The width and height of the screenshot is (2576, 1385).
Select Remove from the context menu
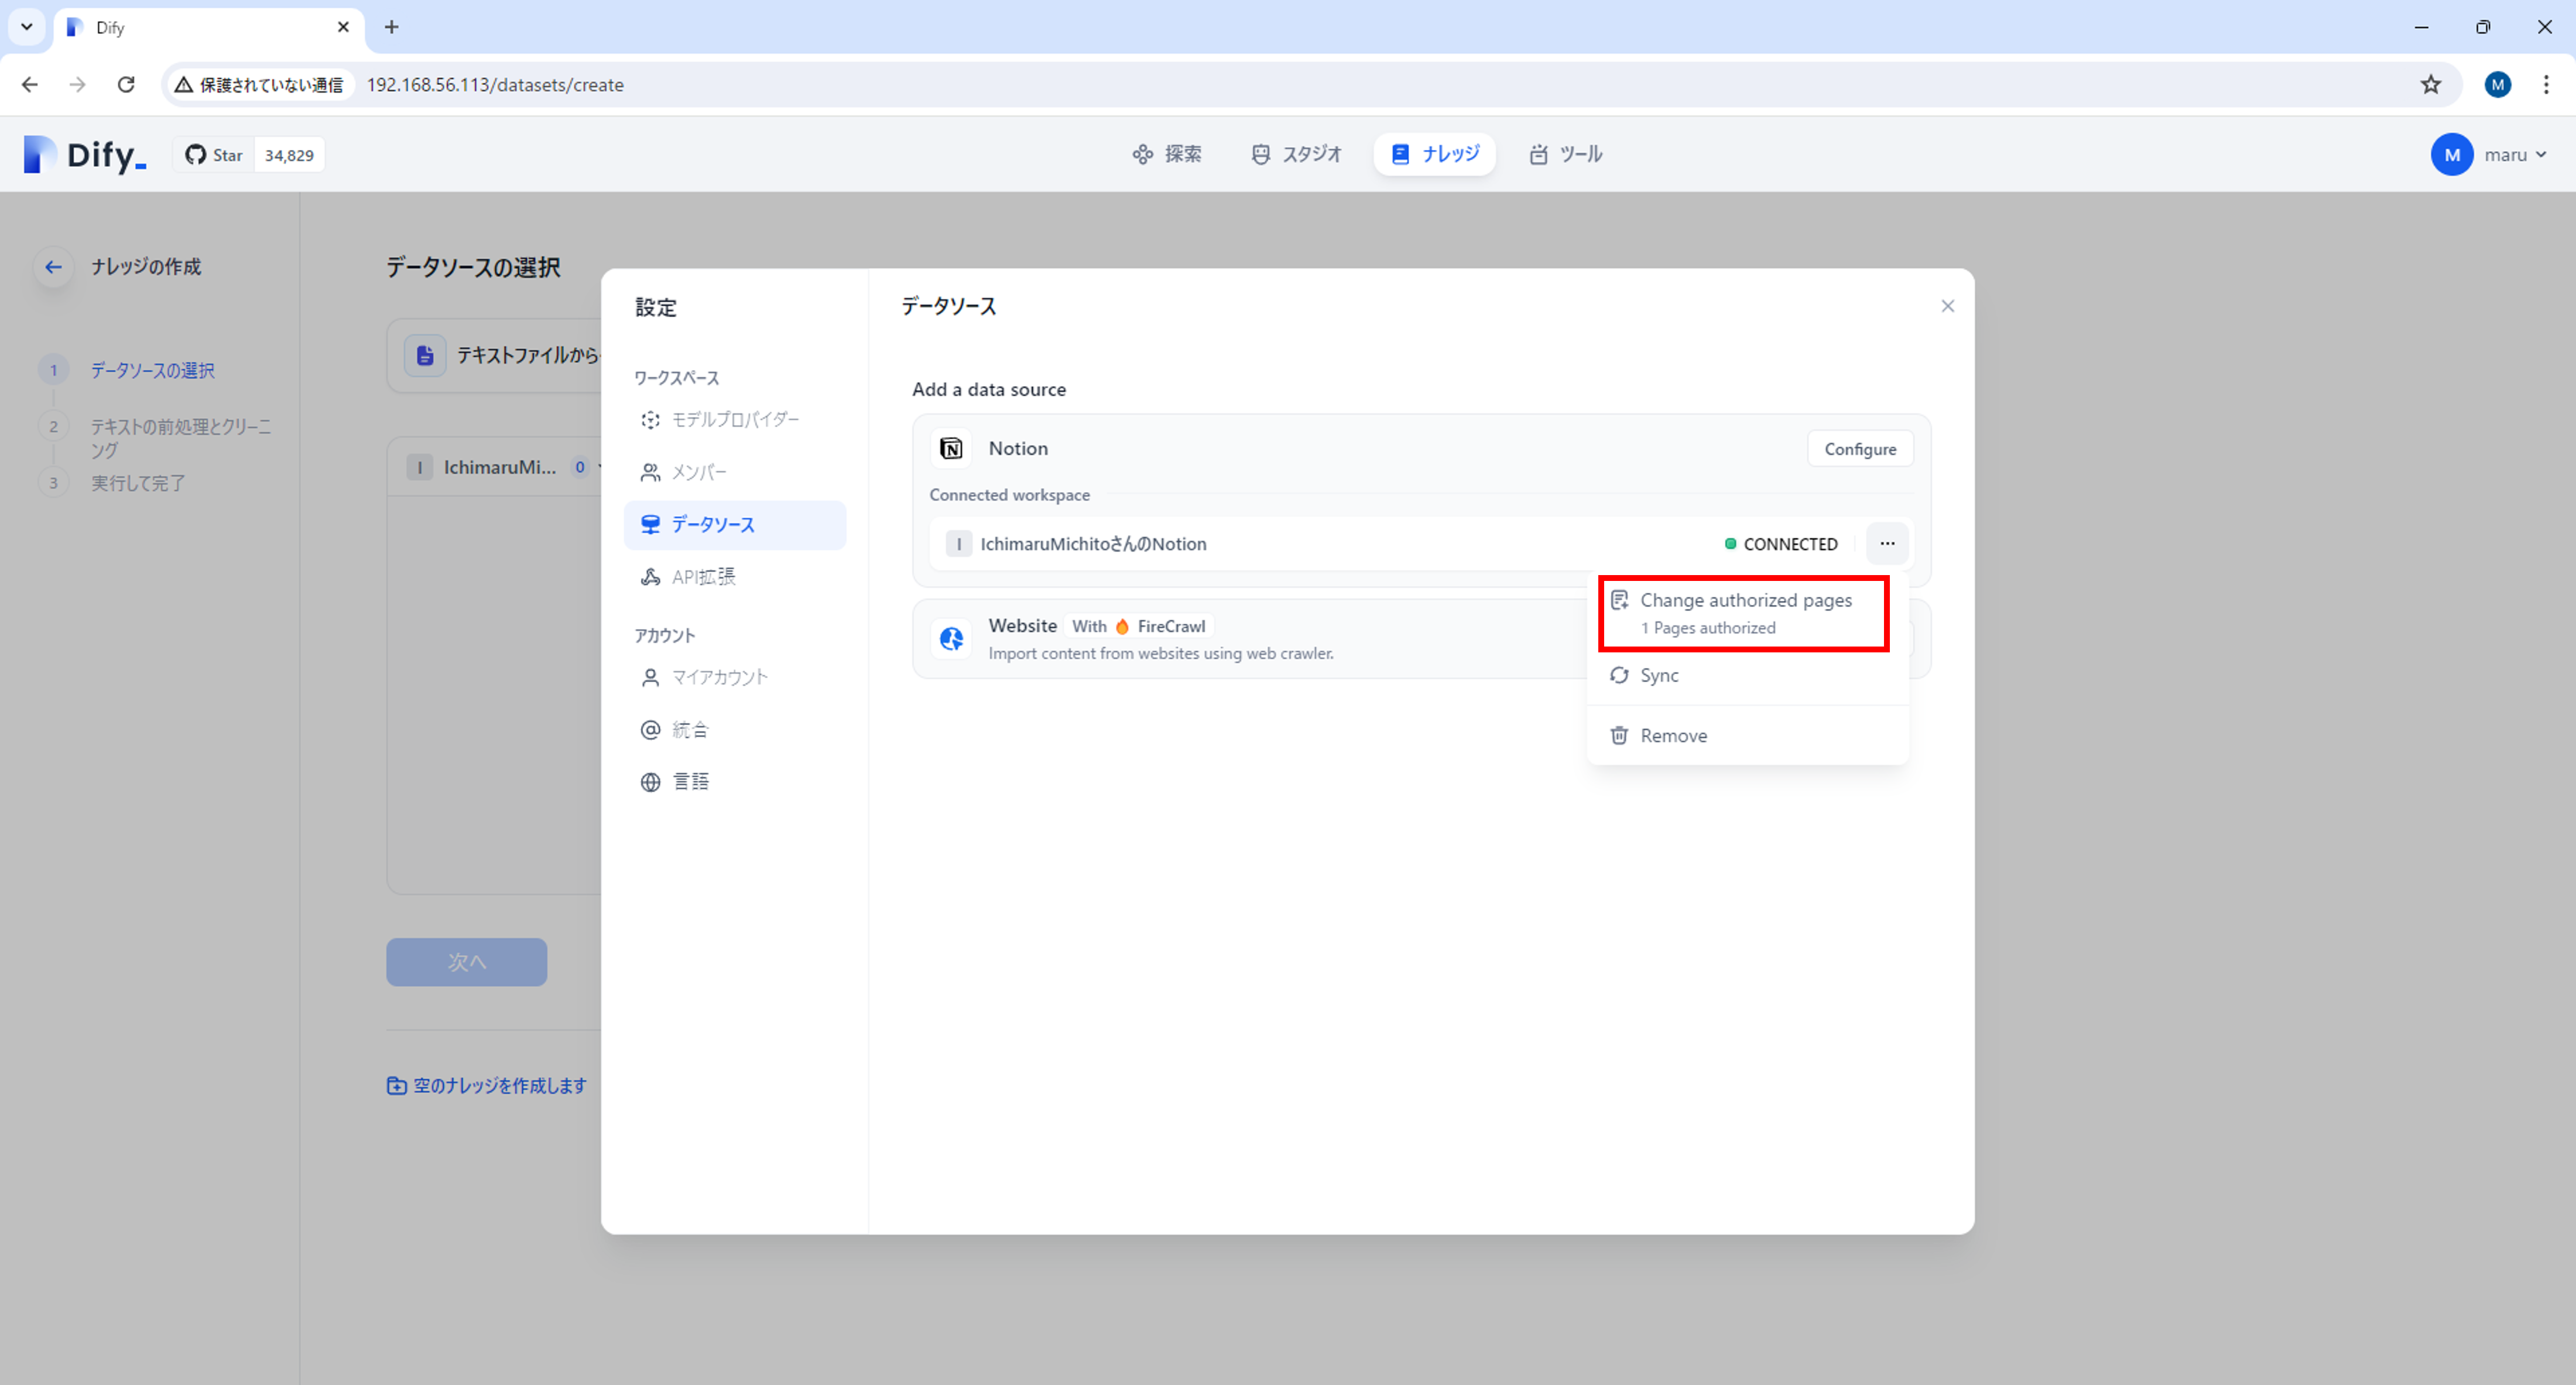[x=1673, y=736]
